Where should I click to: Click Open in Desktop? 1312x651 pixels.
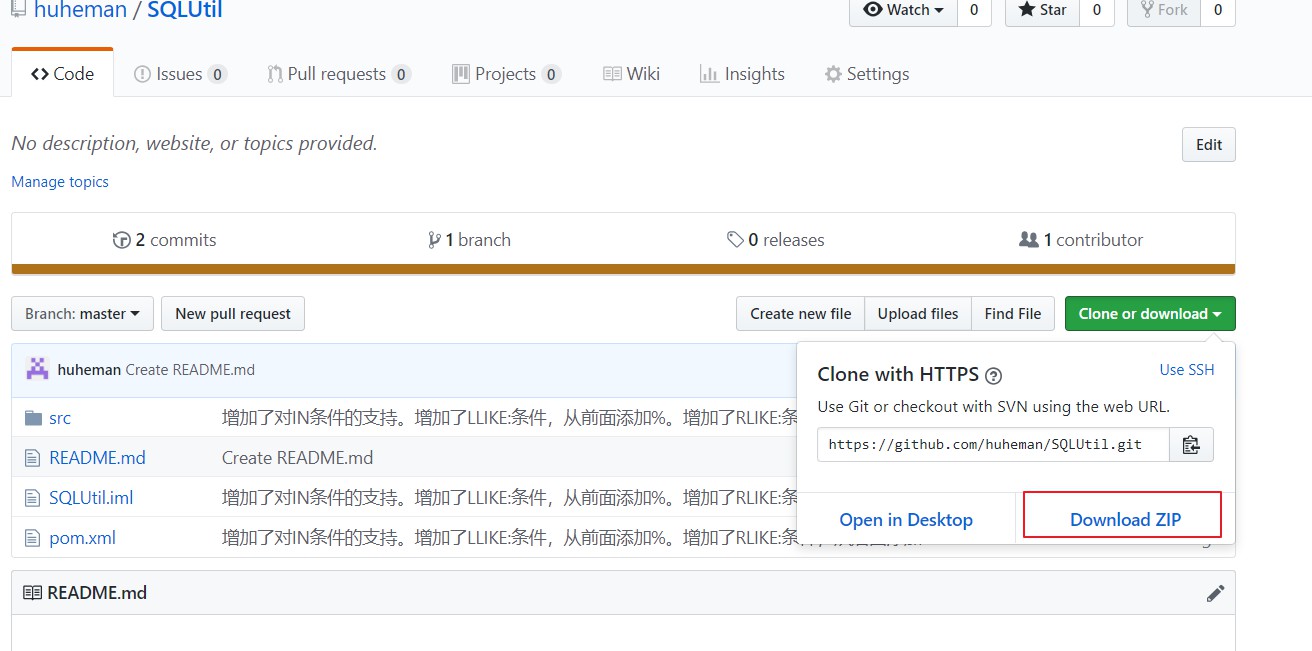pos(906,520)
